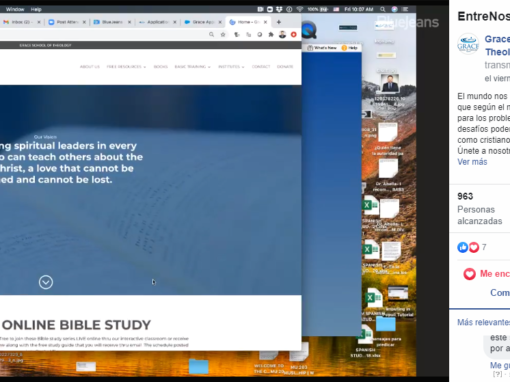Click the red extension icon in toolbar
Screen dimensions: 510x382
pyautogui.click(x=294, y=34)
